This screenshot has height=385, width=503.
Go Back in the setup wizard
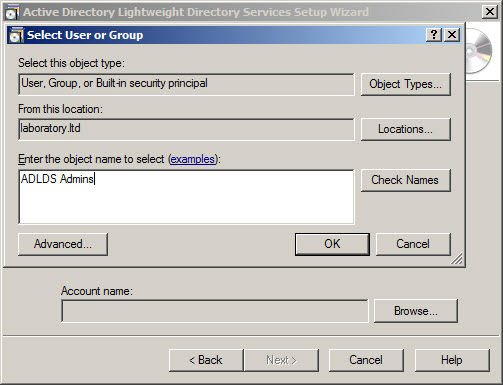pyautogui.click(x=206, y=360)
